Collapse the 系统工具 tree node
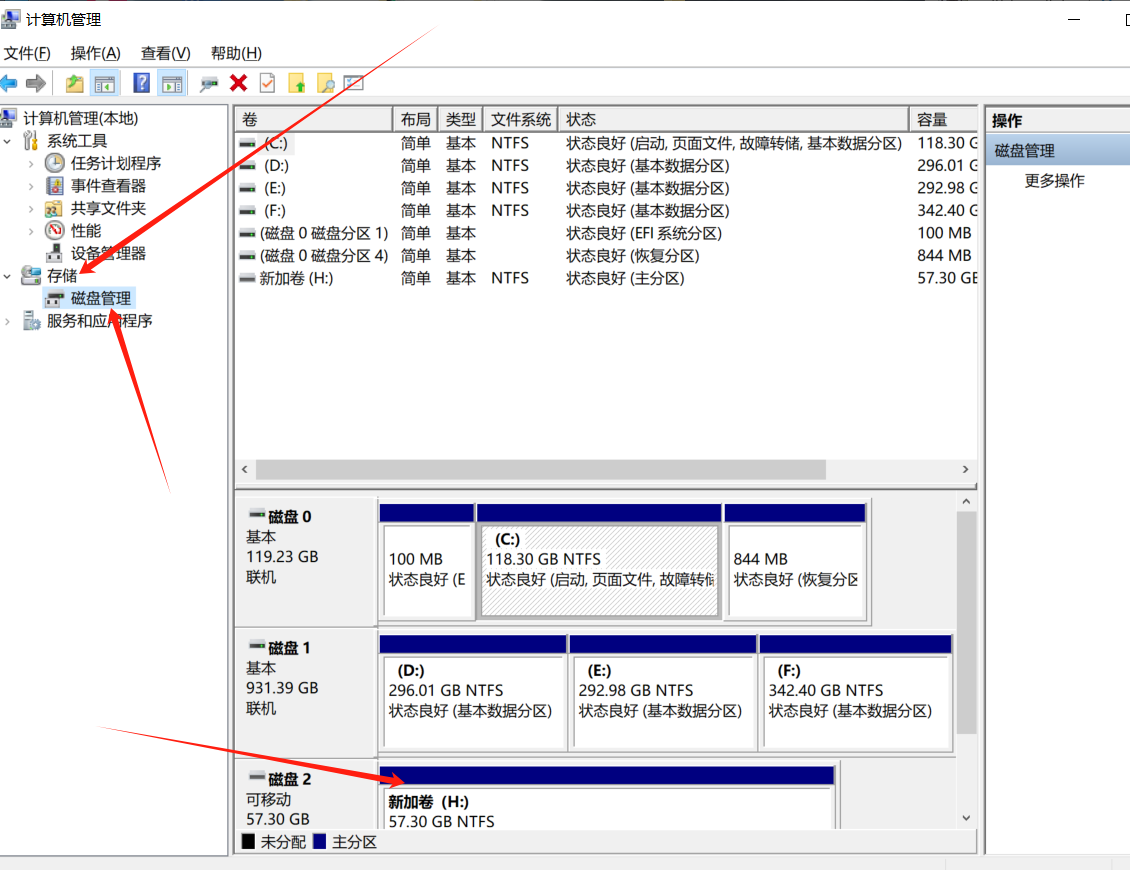 click(8, 141)
